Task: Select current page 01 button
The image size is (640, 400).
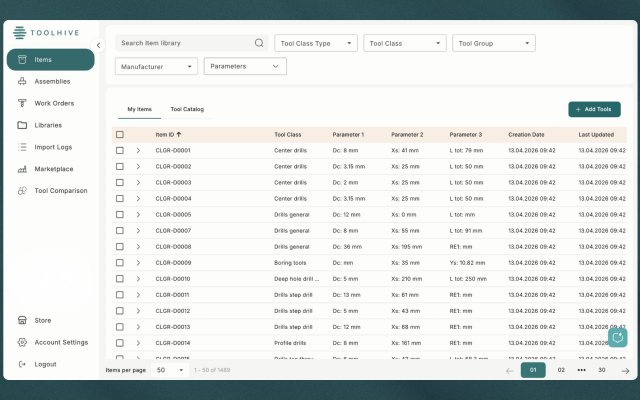Action: coord(533,370)
